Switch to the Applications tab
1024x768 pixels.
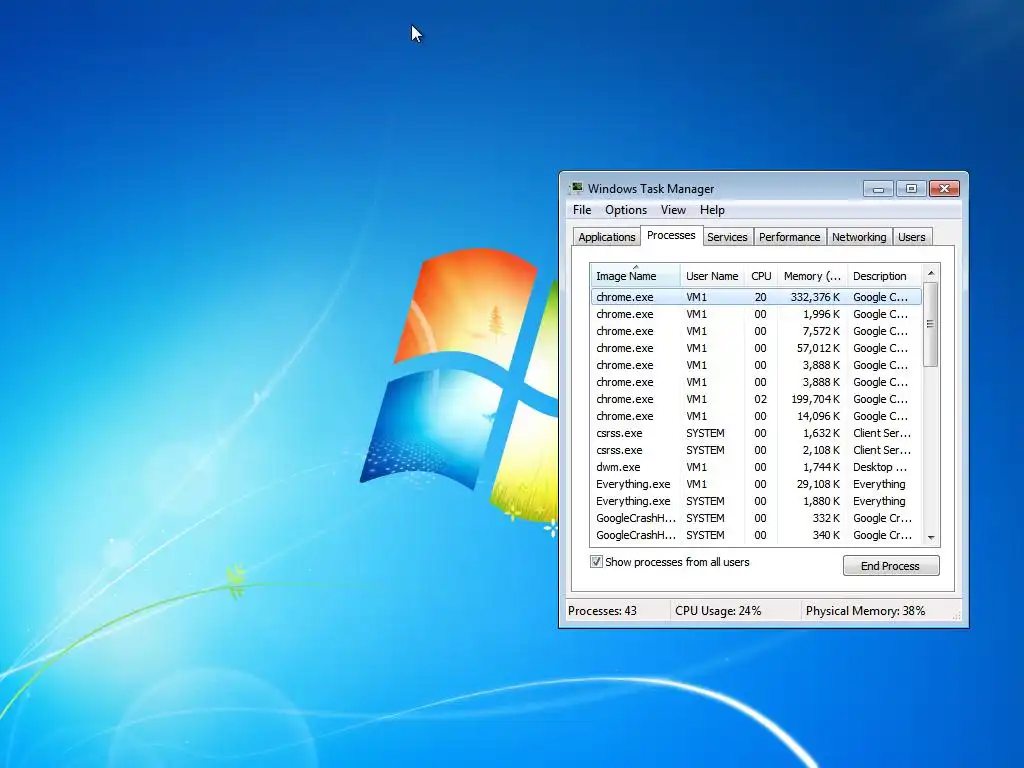[607, 237]
